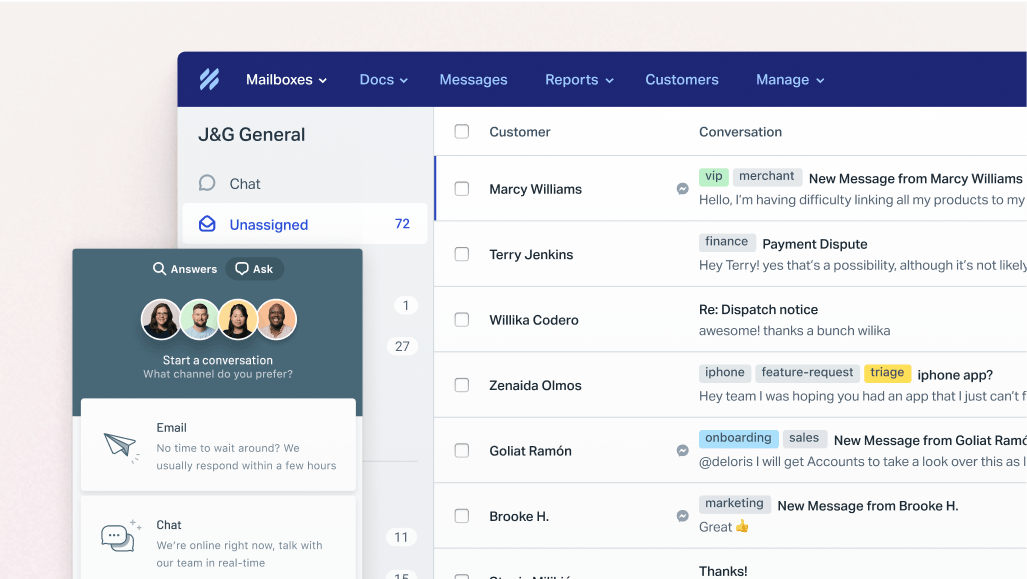Click the Conversation column header
The height and width of the screenshot is (579, 1027).
[x=740, y=132]
